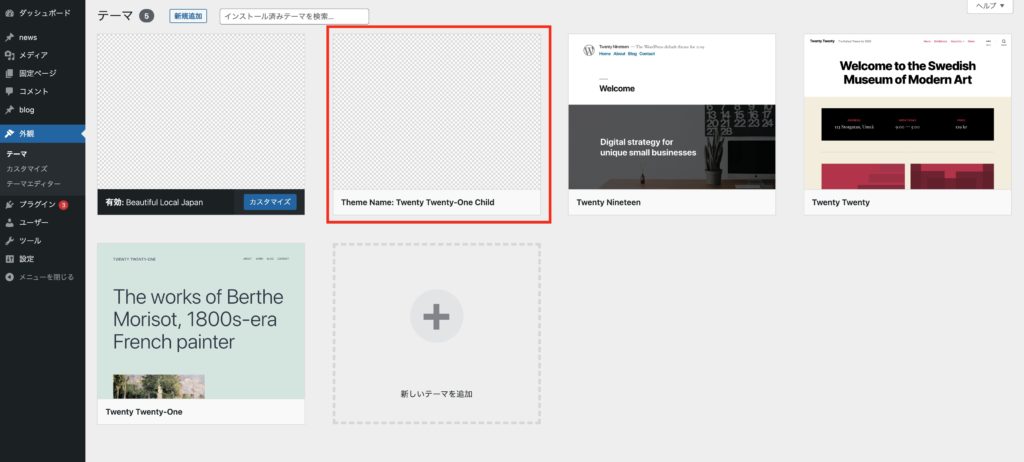Image resolution: width=1024 pixels, height=462 pixels.
Task: Open the news menu item
Action: tap(42, 37)
